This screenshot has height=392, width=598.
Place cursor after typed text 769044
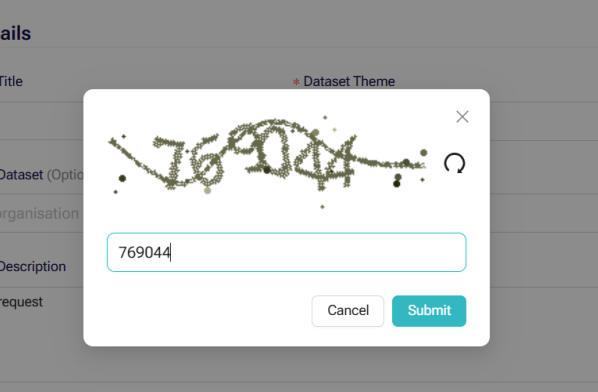[x=171, y=252]
